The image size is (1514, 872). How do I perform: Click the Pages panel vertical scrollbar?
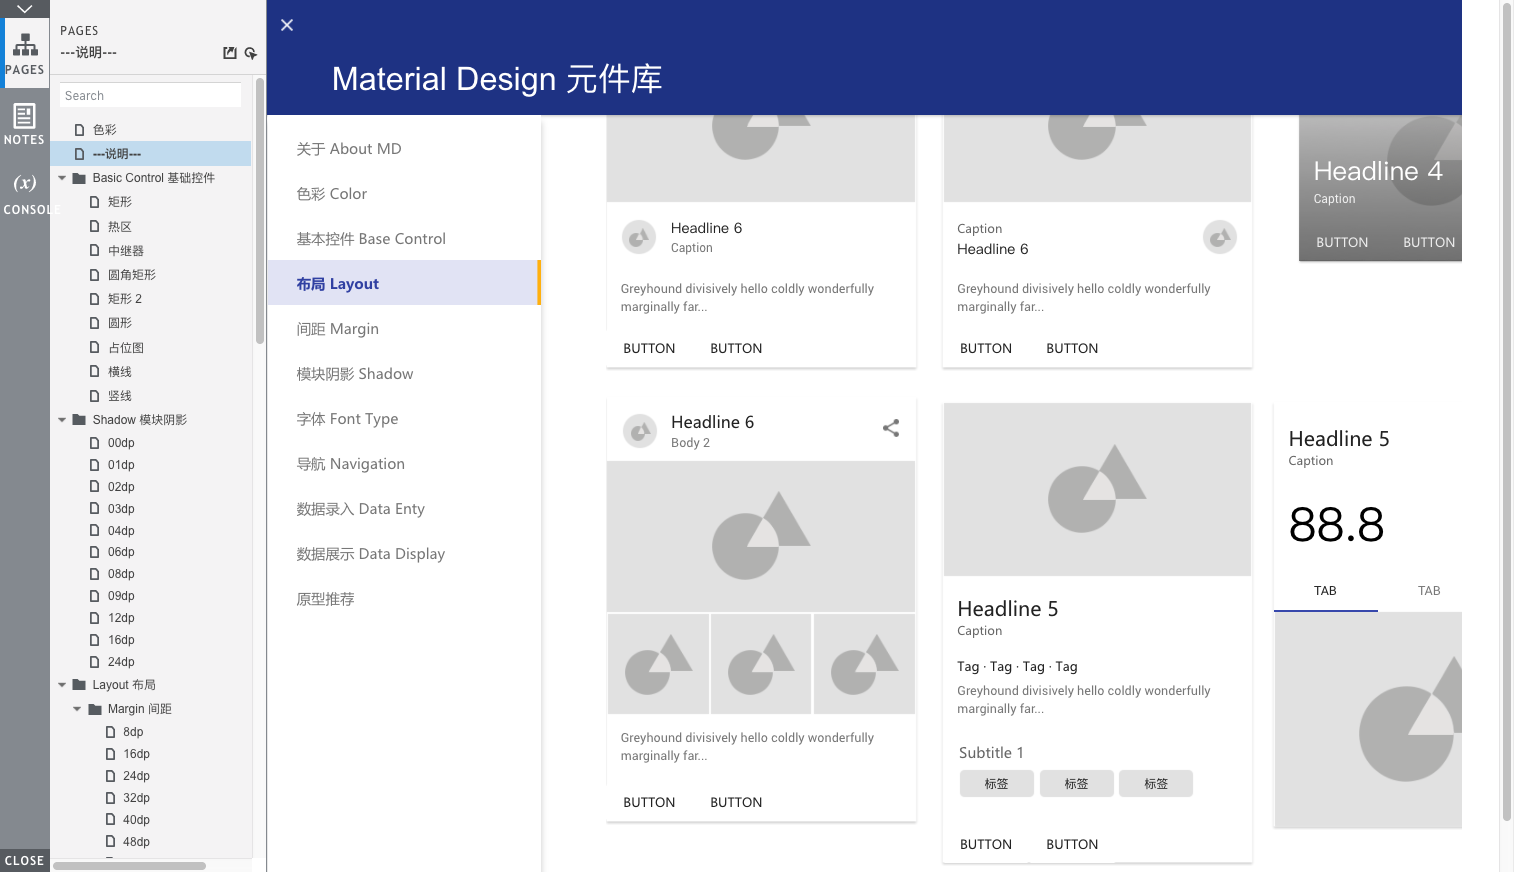click(x=260, y=210)
